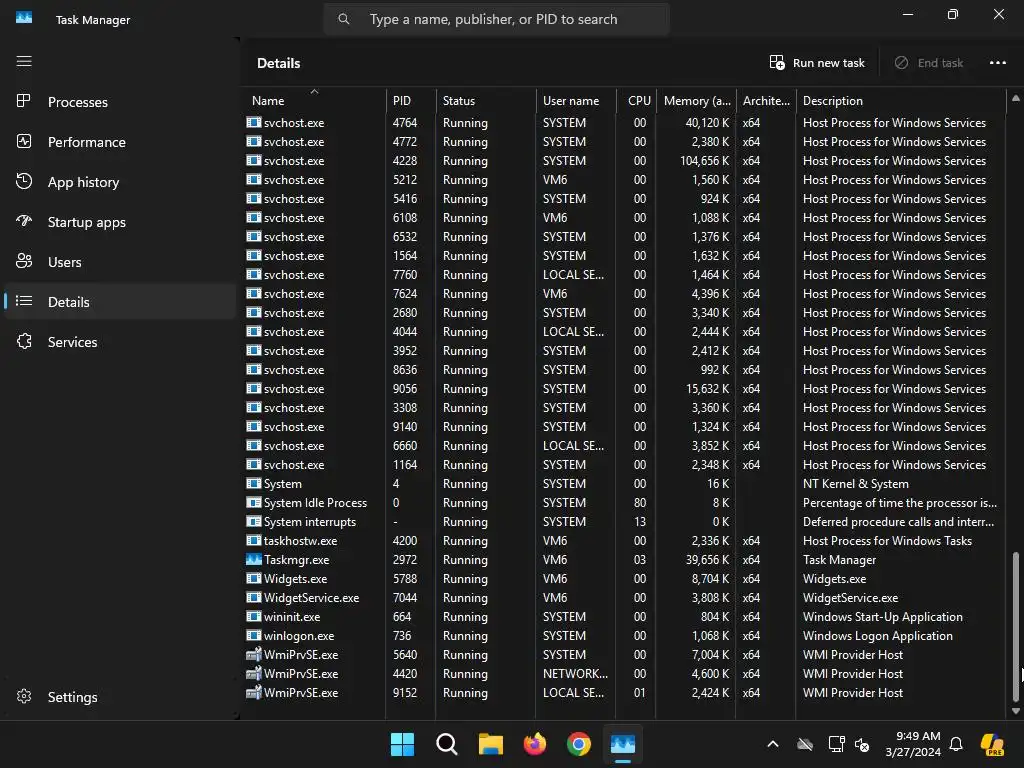Screen dimensions: 1024x768
Task: Select the System Idle Process row icon
Action: click(x=253, y=503)
